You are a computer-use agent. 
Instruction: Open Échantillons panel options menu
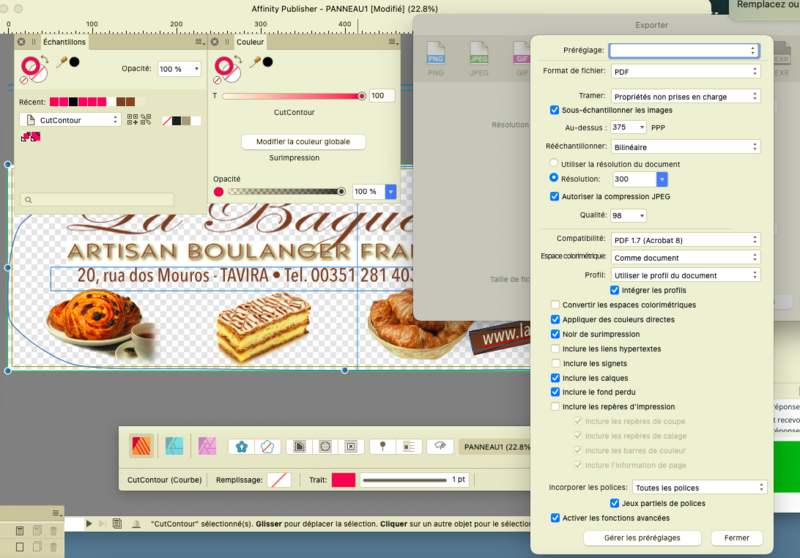coord(199,42)
